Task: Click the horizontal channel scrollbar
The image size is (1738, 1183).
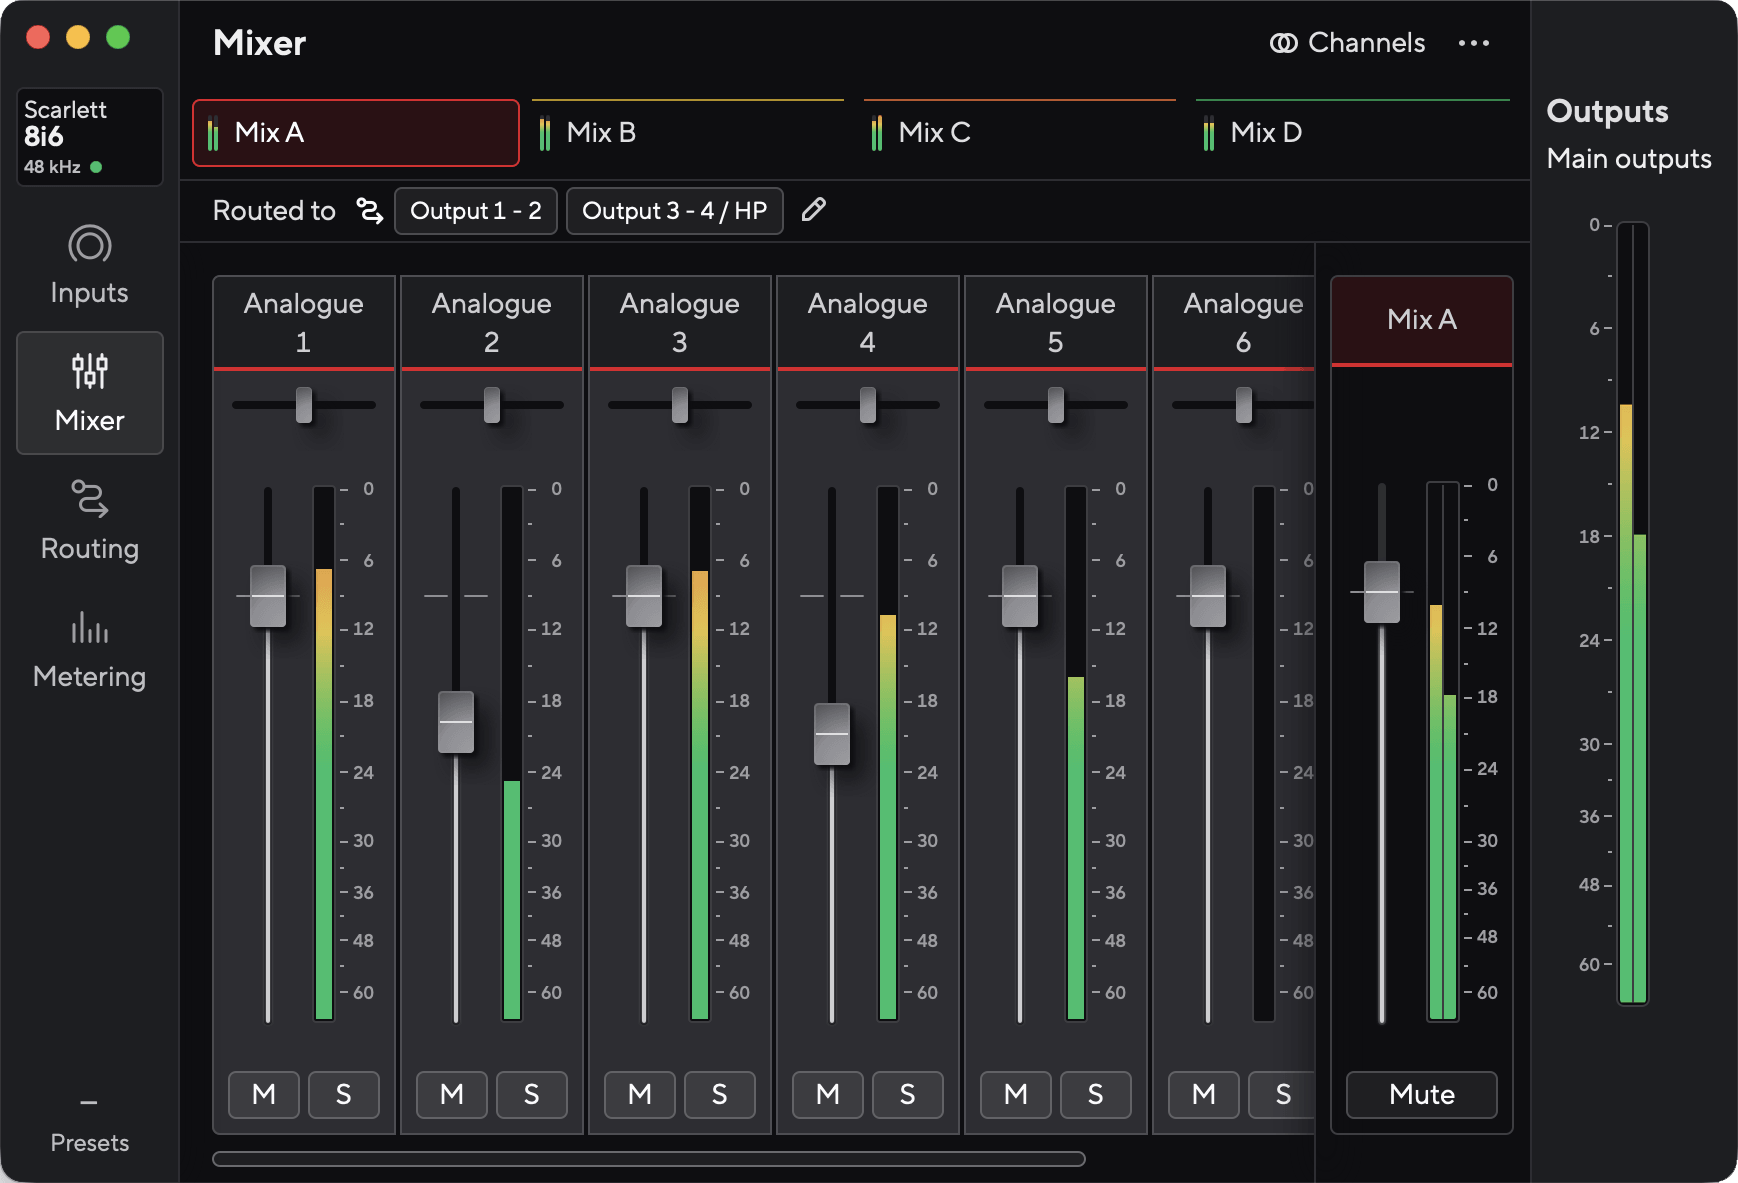Action: click(x=649, y=1159)
